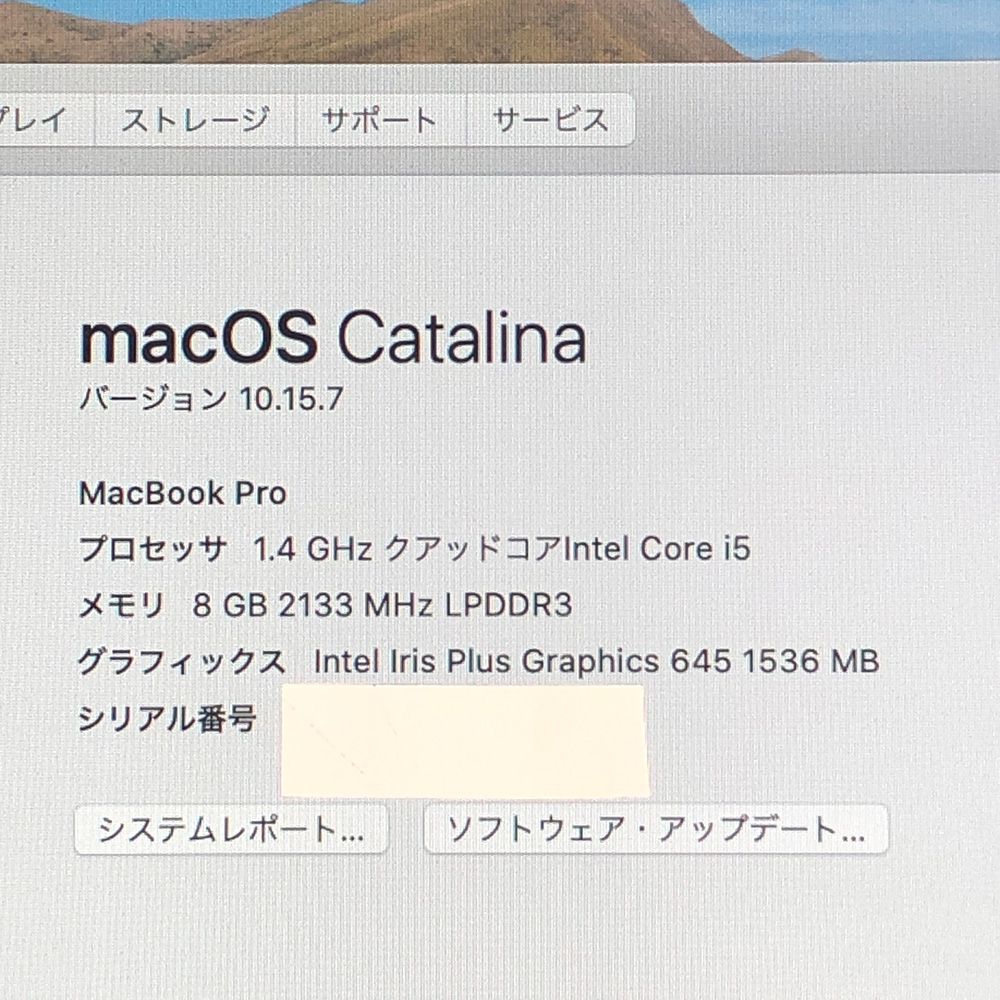Select the 1.4 GHz Intel Core i5 text

[502, 549]
